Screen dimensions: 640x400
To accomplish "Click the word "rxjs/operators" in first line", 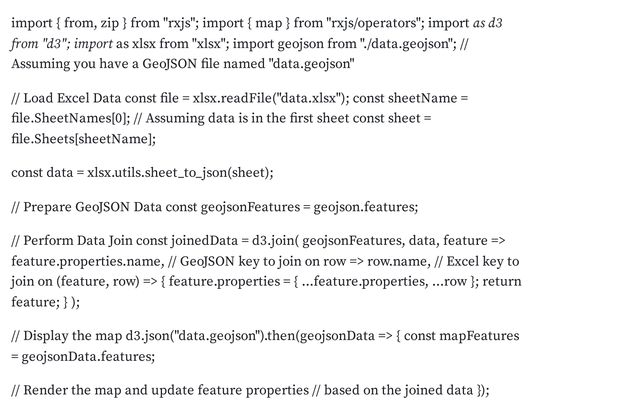I will point(374,23).
